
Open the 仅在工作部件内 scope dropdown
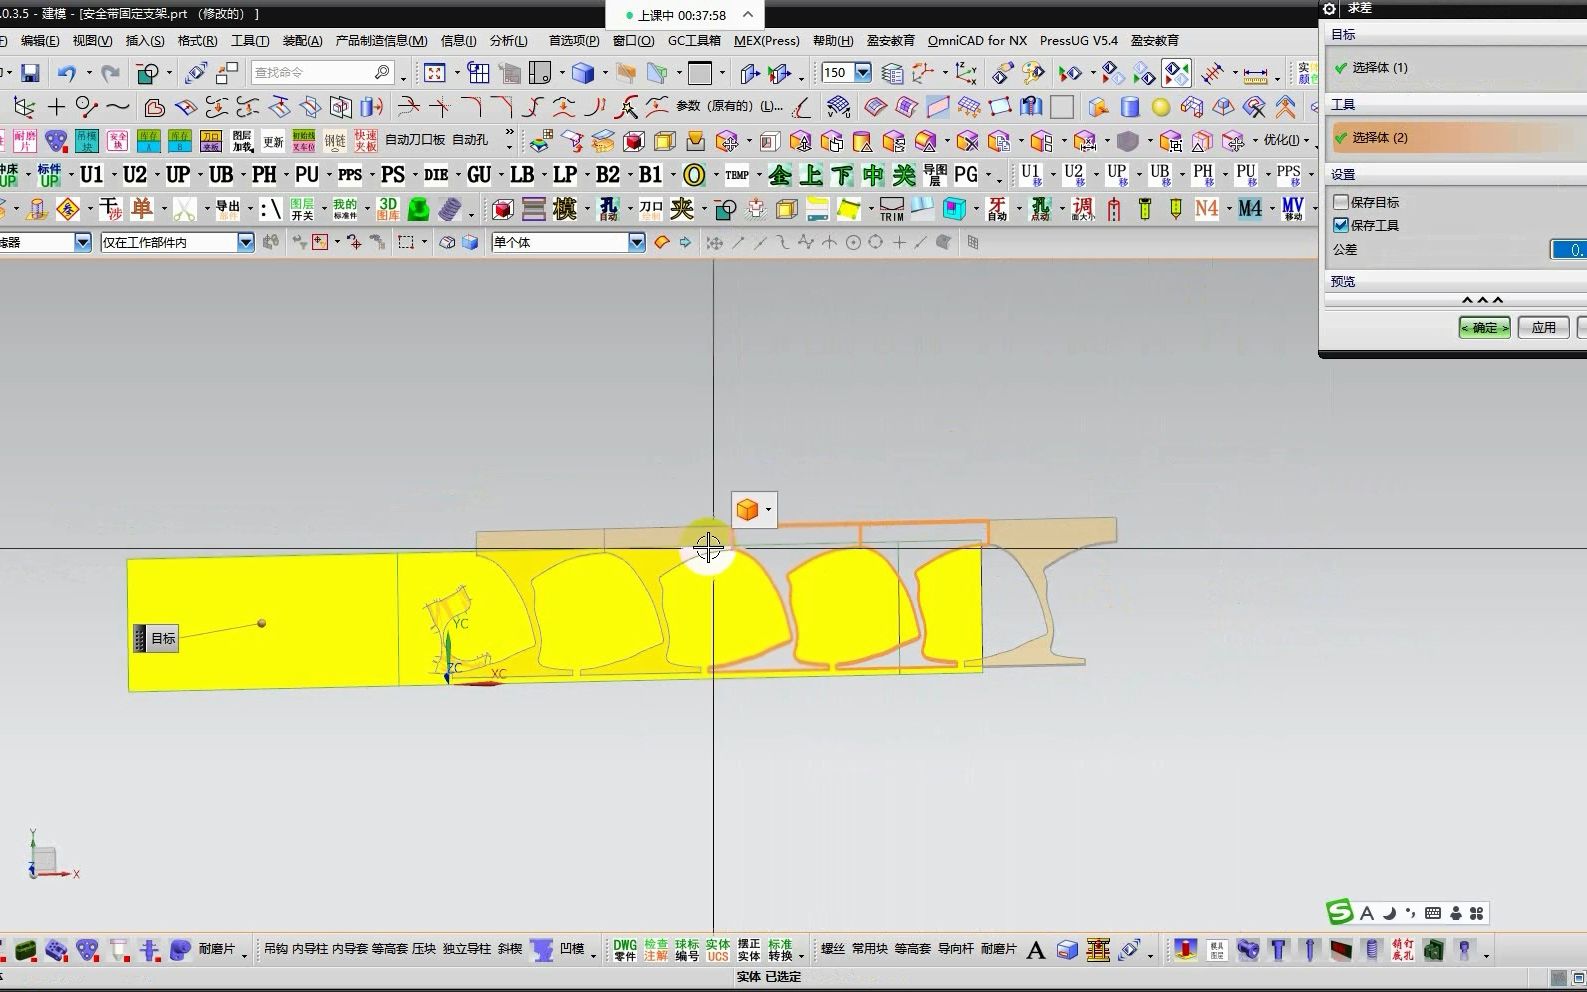[245, 242]
